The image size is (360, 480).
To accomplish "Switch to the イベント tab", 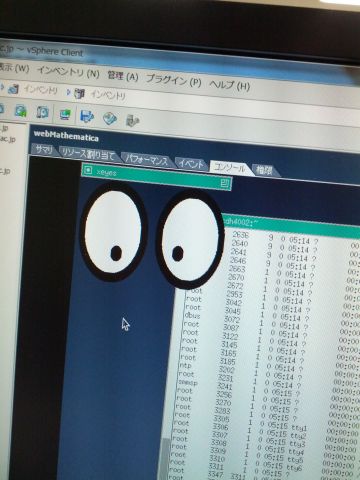I will pyautogui.click(x=191, y=164).
